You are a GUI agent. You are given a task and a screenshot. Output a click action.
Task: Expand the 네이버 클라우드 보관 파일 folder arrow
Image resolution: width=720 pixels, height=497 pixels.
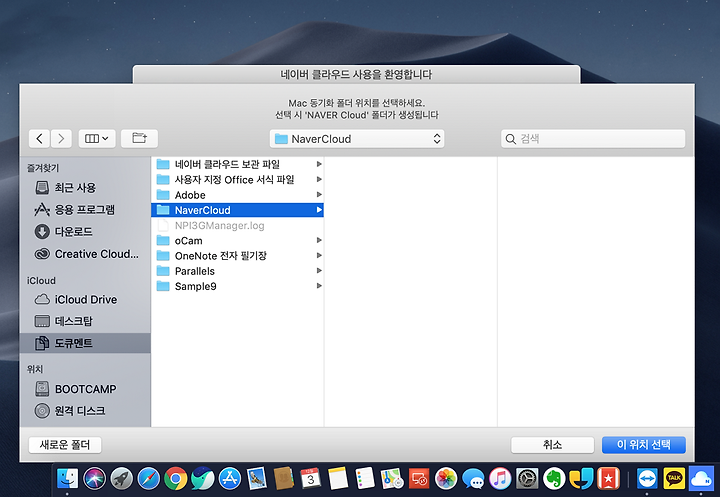coord(319,164)
